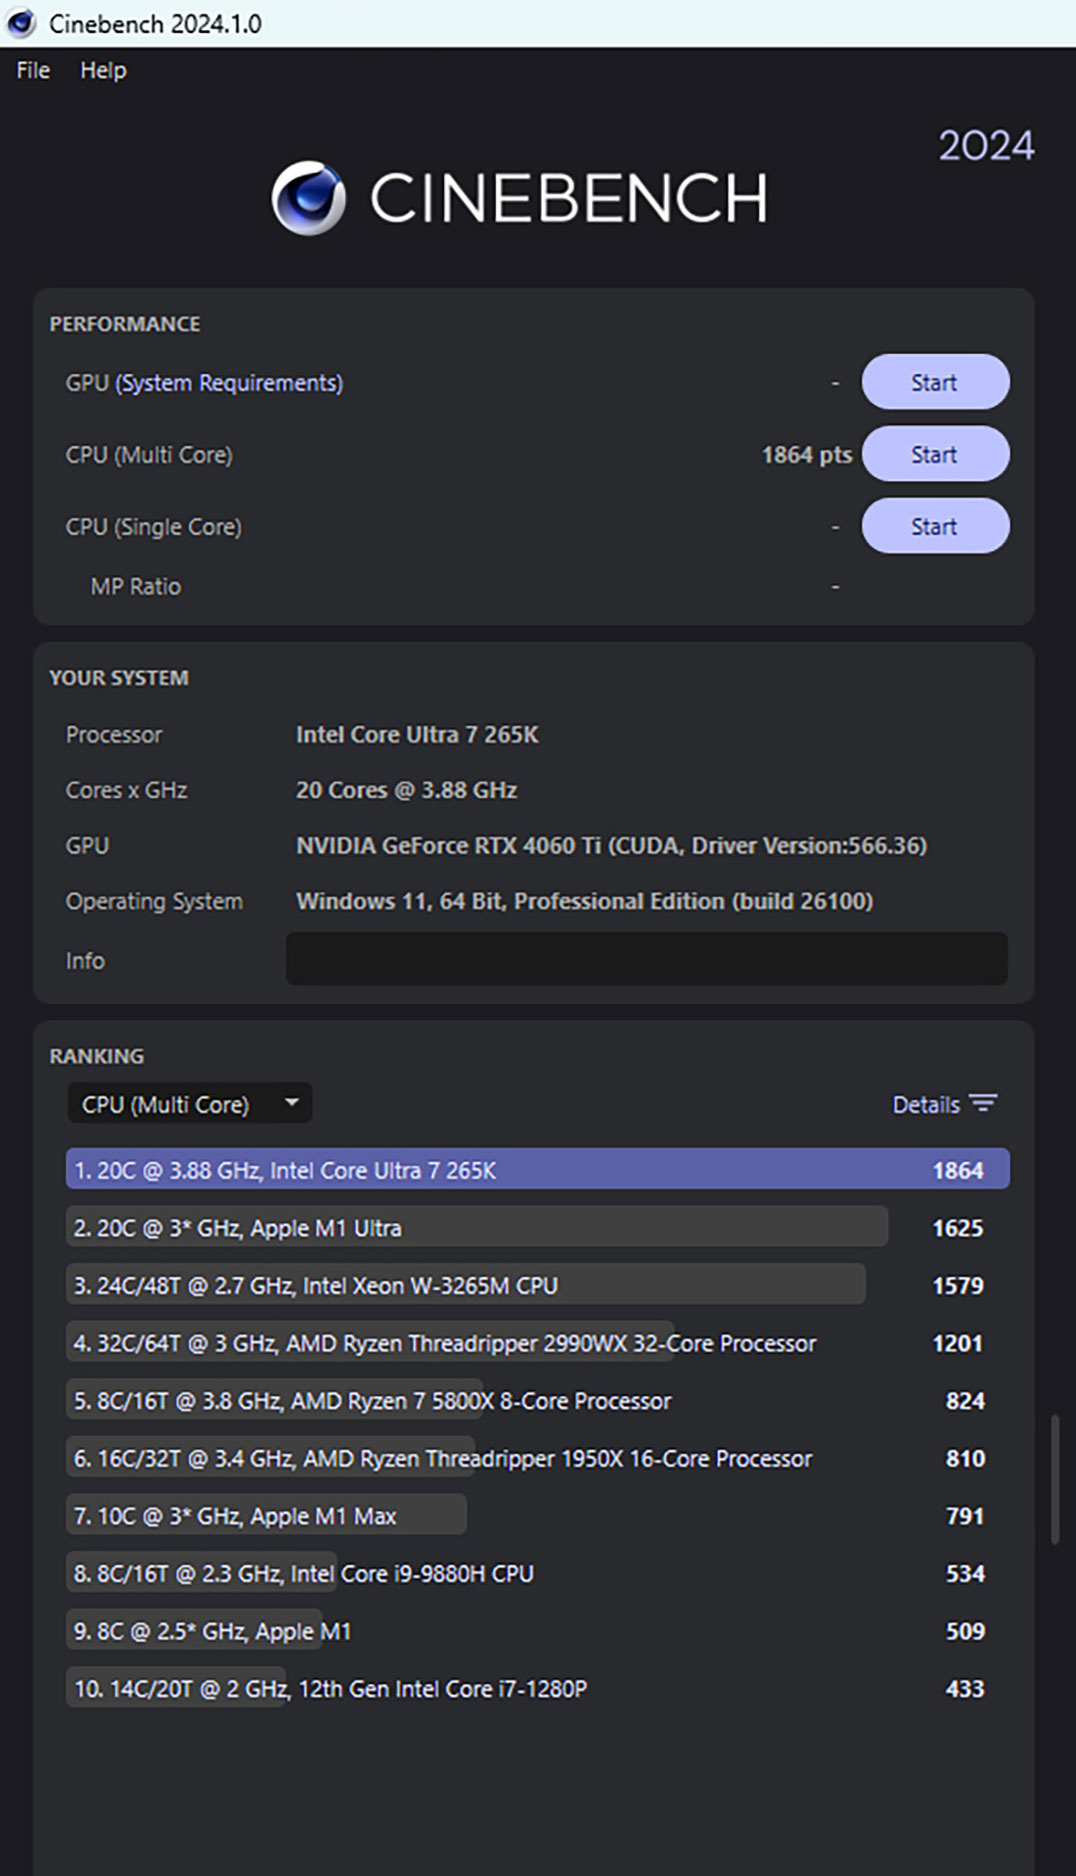Screen dimensions: 1076x1876
Task: Select the Threadripper 2990WX ranking row
Action: click(445, 1343)
